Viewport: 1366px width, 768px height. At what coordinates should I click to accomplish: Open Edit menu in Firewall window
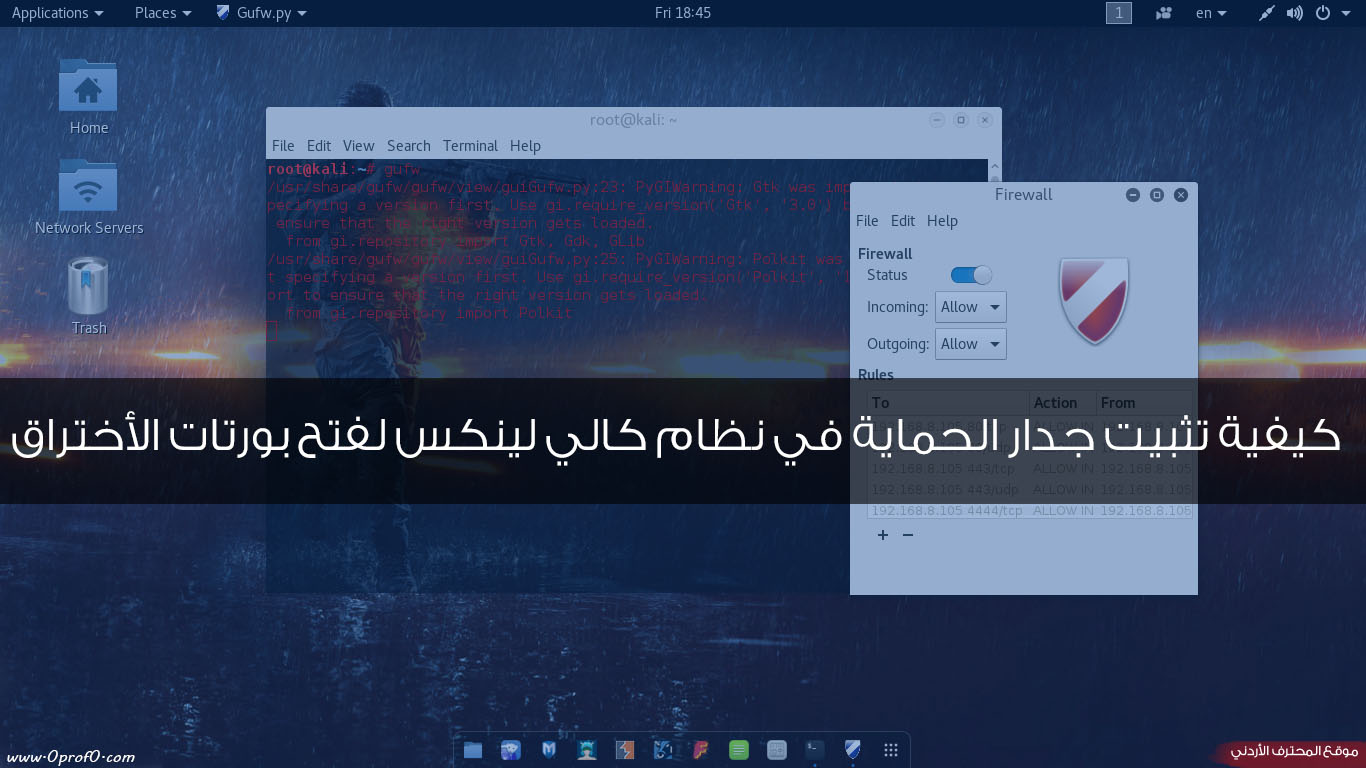pyautogui.click(x=903, y=221)
